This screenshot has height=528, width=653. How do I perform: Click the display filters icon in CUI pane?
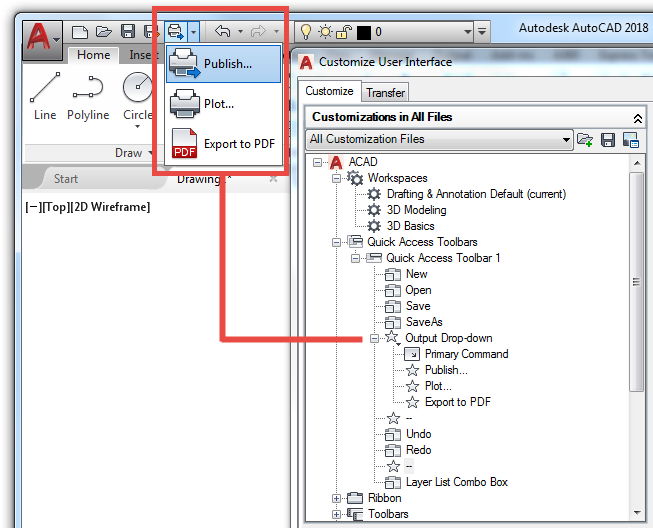click(x=631, y=140)
